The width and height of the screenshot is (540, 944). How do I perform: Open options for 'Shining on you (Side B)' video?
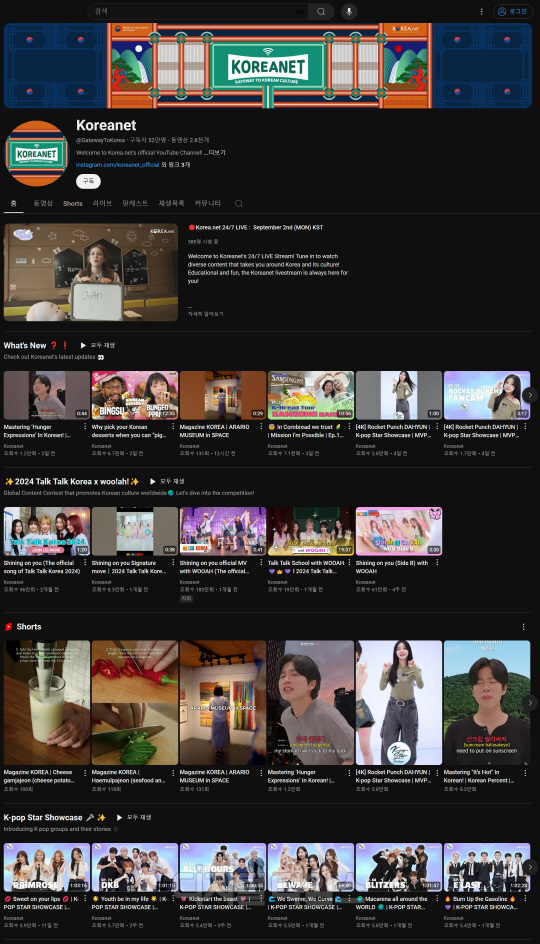[437, 563]
